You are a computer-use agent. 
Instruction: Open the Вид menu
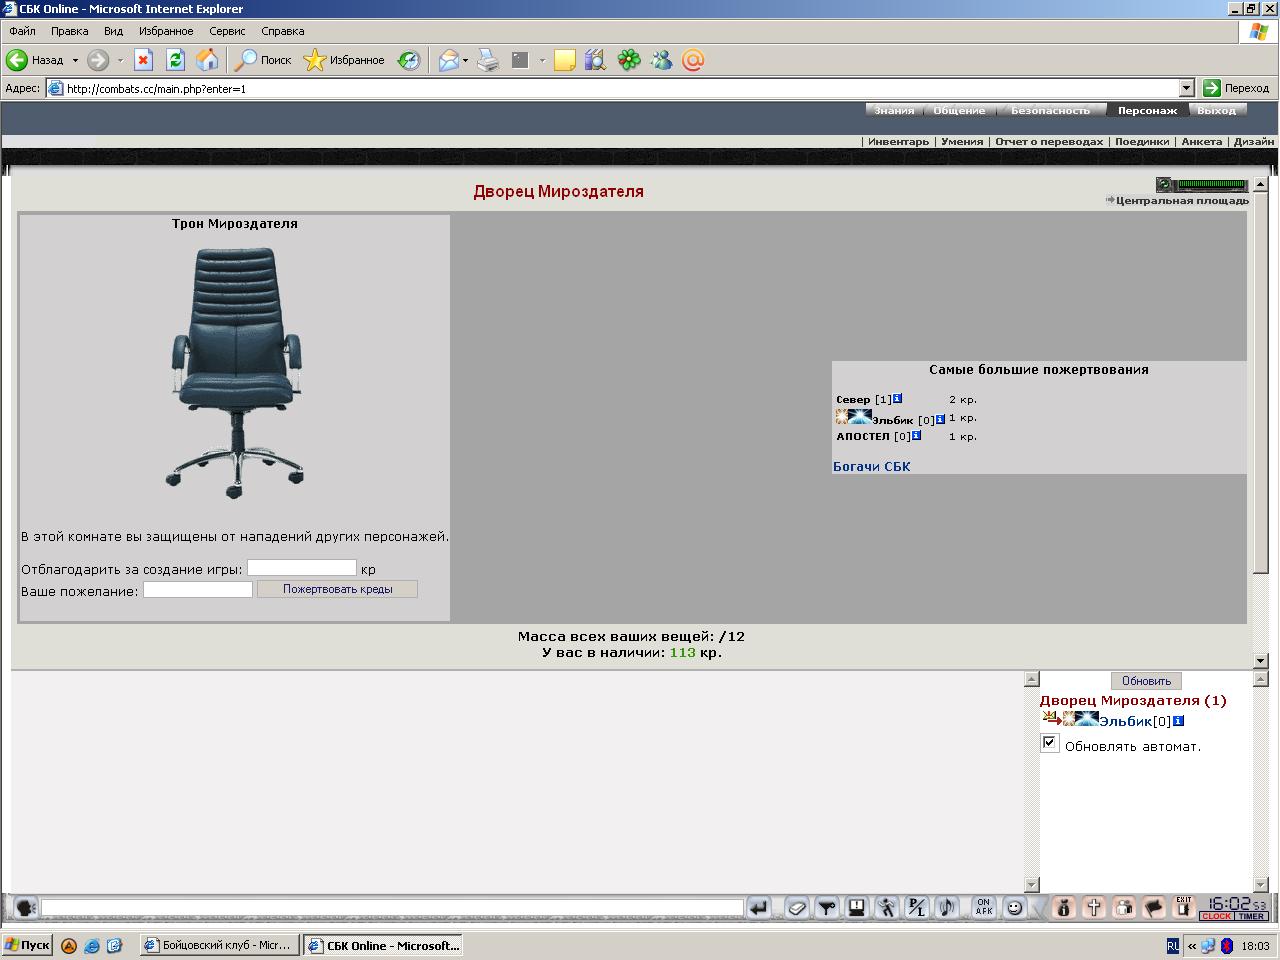pos(113,31)
